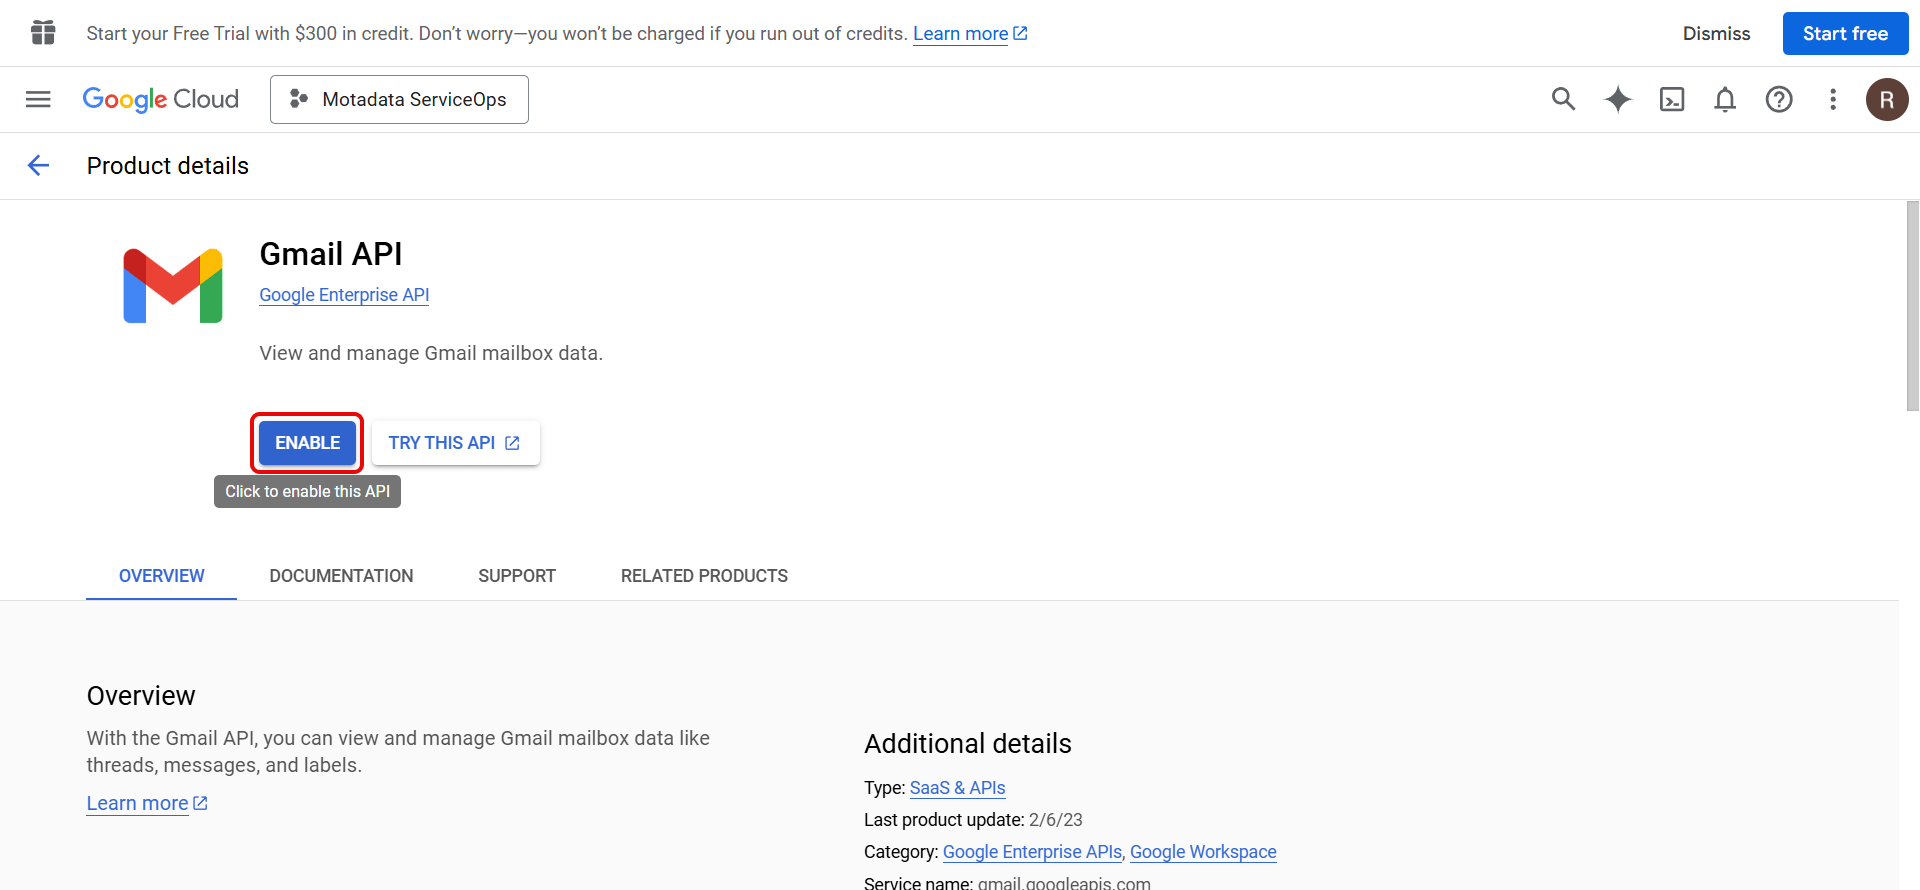
Task: Open Gemini AI sparkle assistant
Action: coord(1618,99)
